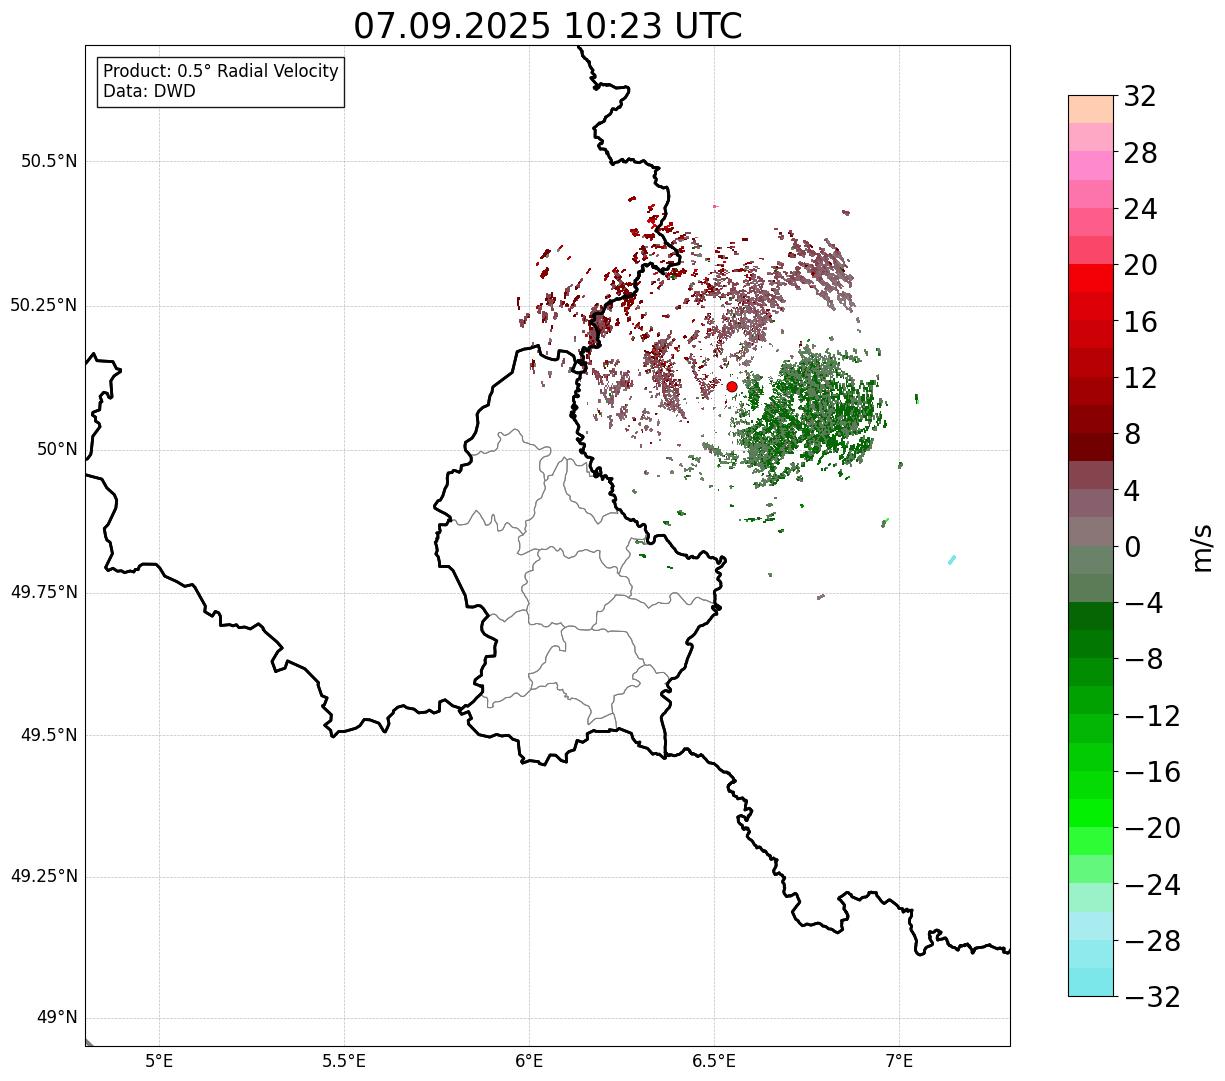1225x1081 pixels.
Task: Click the colorbar tick label 16
Action: point(1140,322)
